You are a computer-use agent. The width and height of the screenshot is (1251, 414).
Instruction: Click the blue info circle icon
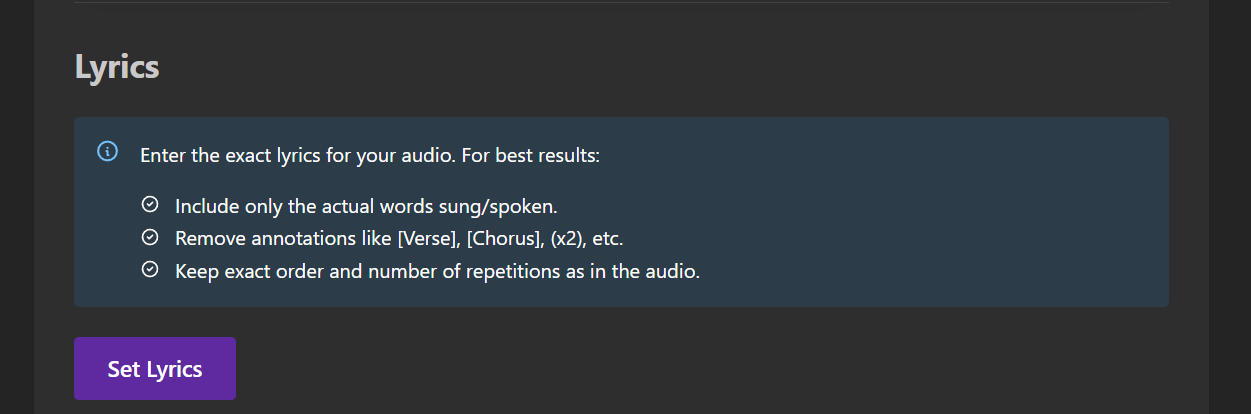tap(107, 152)
